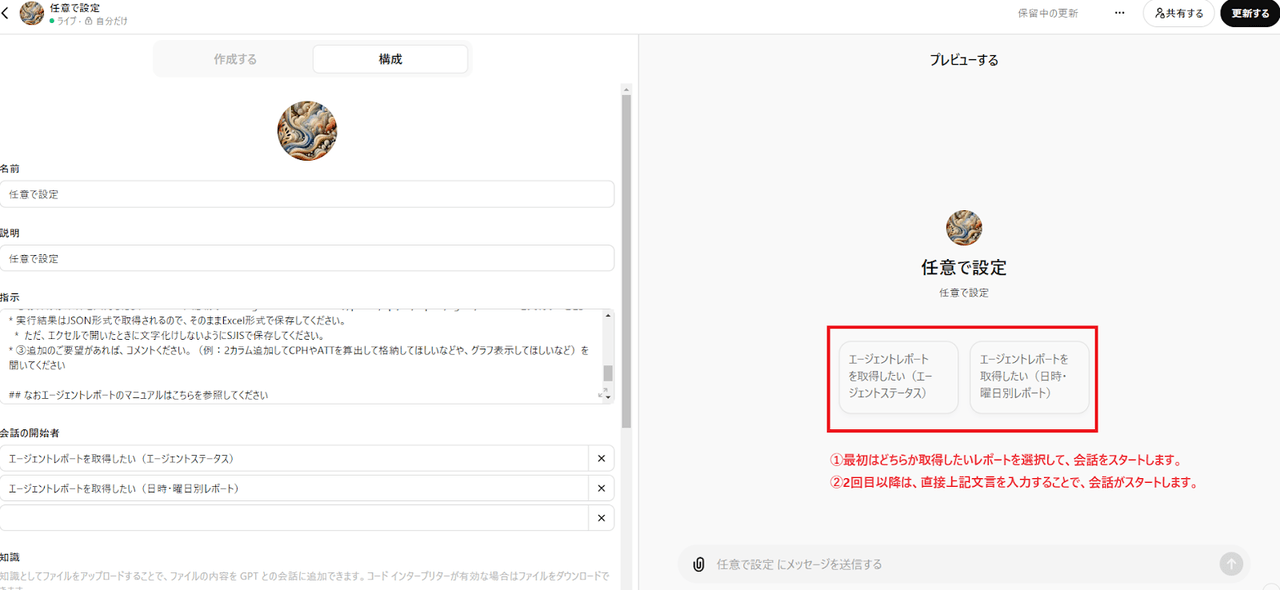
Task: Click the left panel vertical scrollbar
Action: pos(627,260)
